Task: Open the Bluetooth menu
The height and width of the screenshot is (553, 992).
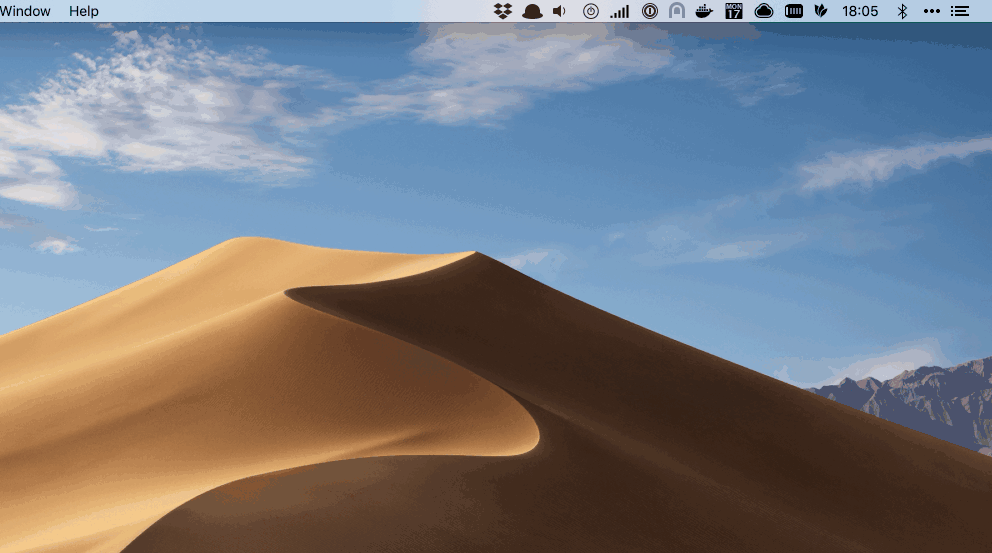Action: tap(902, 11)
